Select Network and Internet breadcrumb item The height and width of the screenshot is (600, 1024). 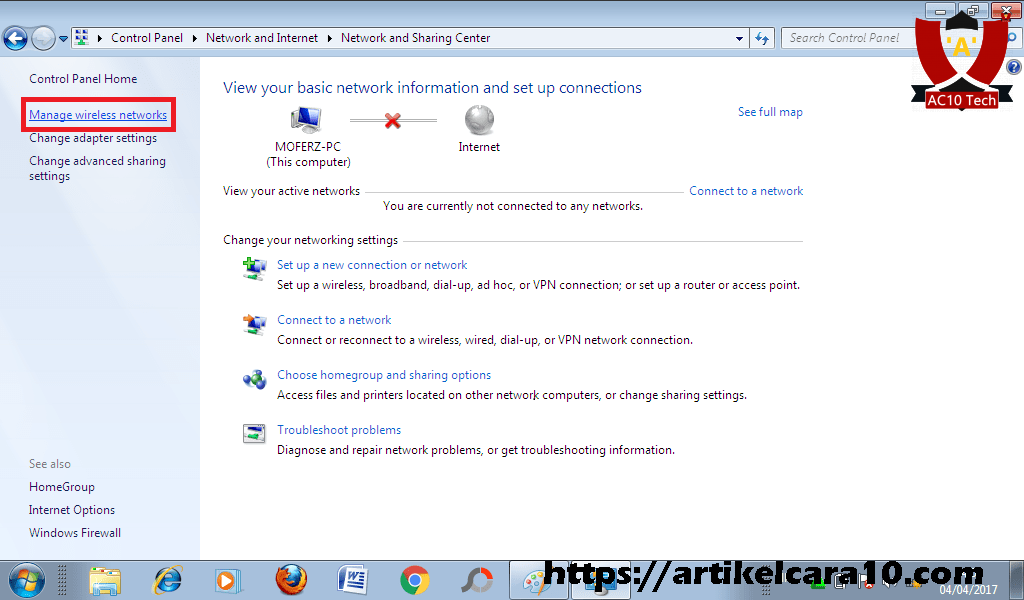point(261,38)
